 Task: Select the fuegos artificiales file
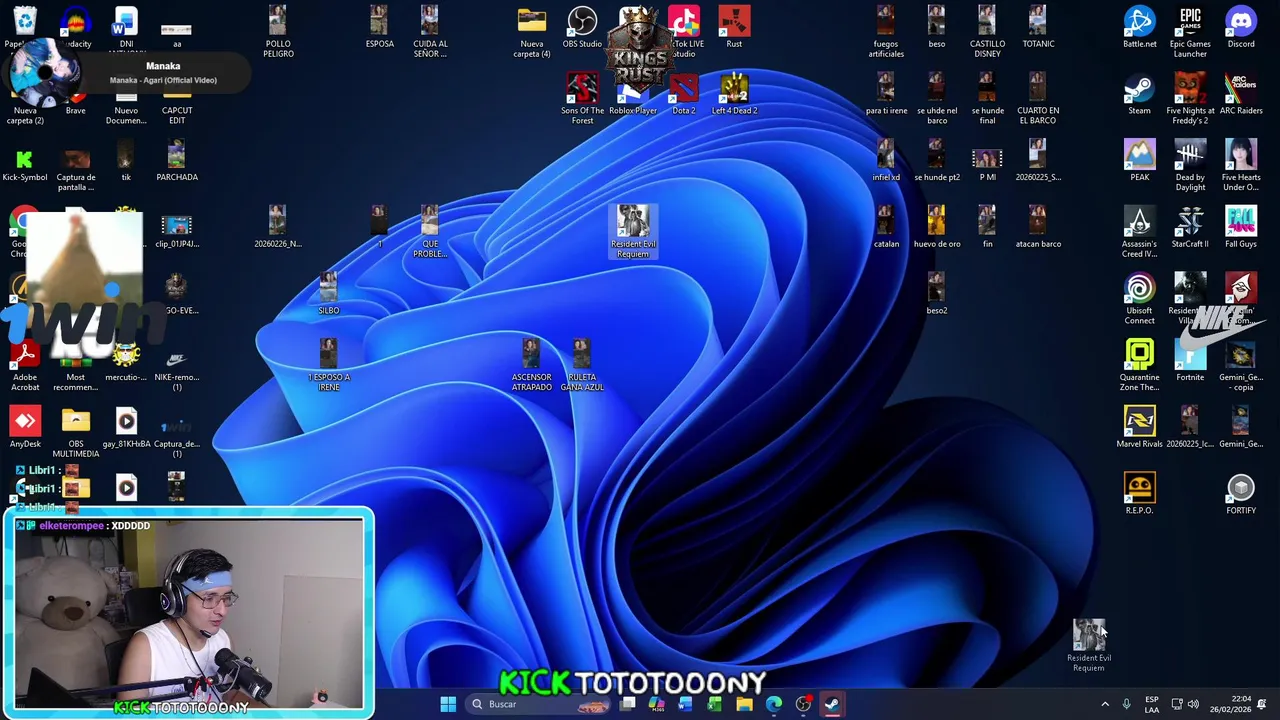886,33
